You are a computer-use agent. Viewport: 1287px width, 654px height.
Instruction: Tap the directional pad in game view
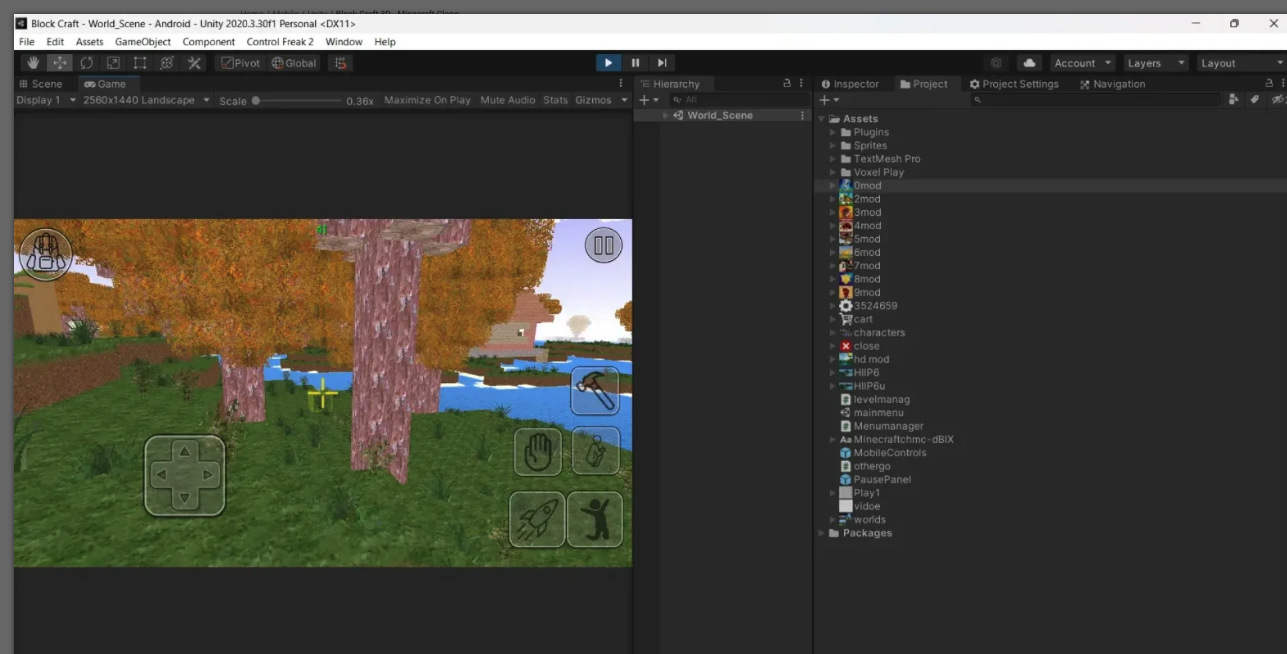(x=184, y=475)
